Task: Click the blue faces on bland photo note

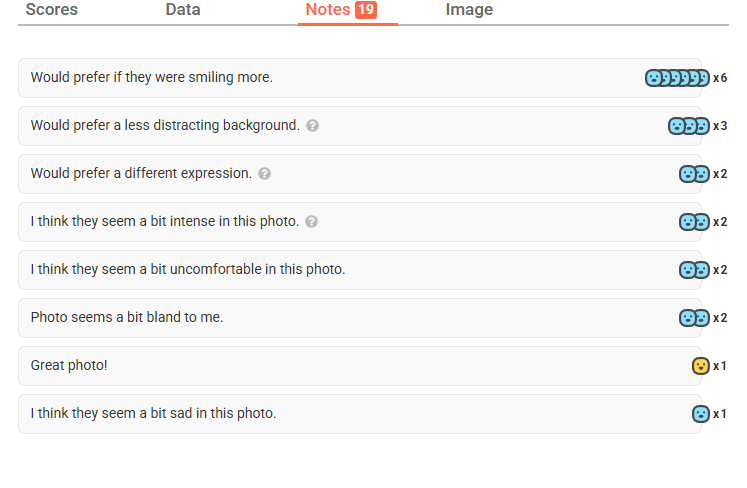Action: [x=694, y=318]
